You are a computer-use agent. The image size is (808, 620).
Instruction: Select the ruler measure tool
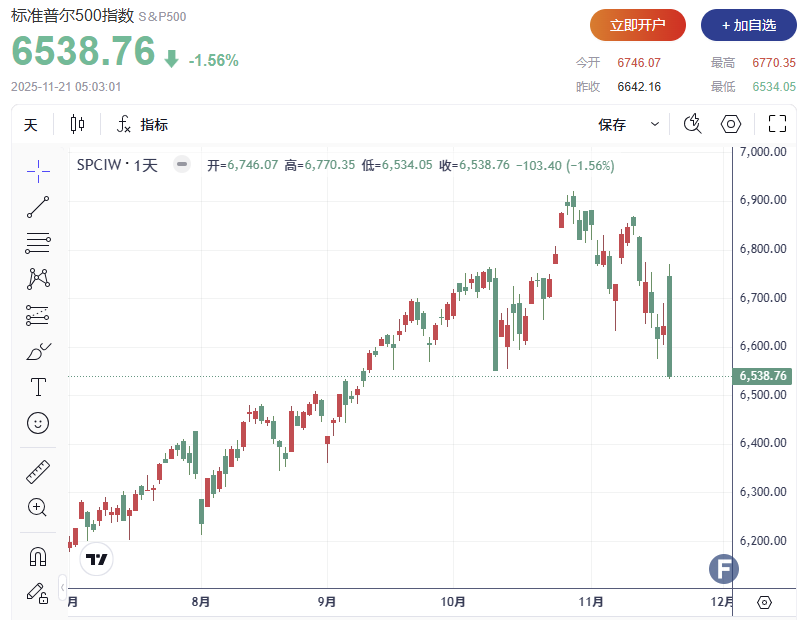(x=38, y=471)
